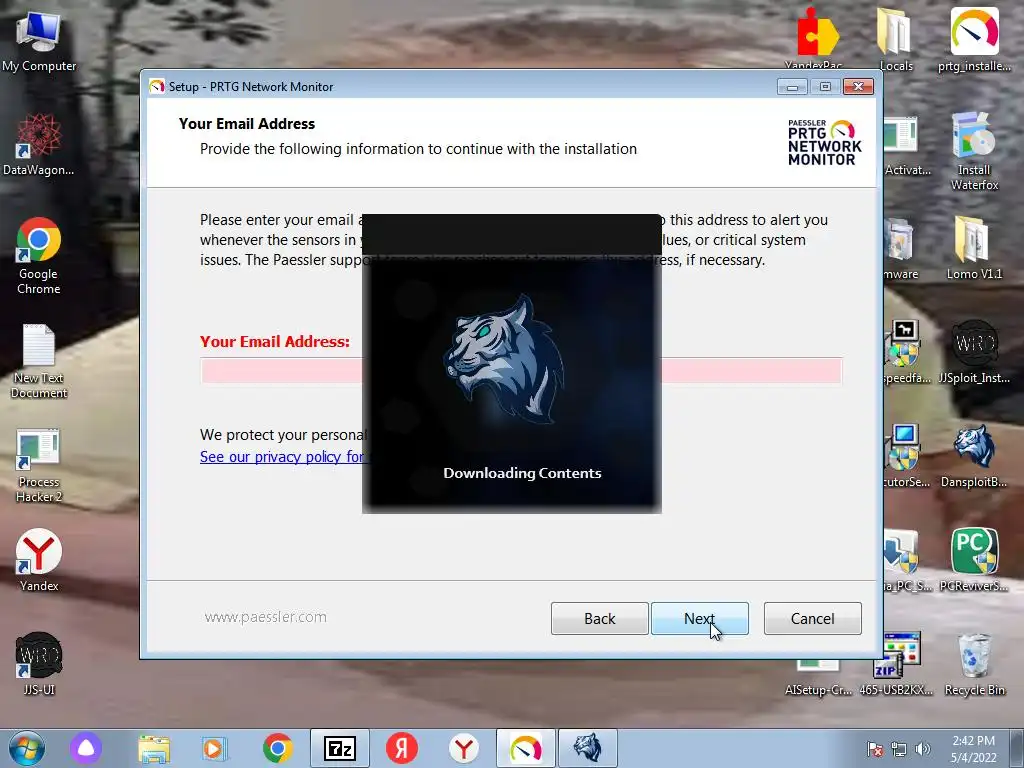The width and height of the screenshot is (1024, 768).
Task: Open Lomo V1.1 folder
Action: pos(974,248)
